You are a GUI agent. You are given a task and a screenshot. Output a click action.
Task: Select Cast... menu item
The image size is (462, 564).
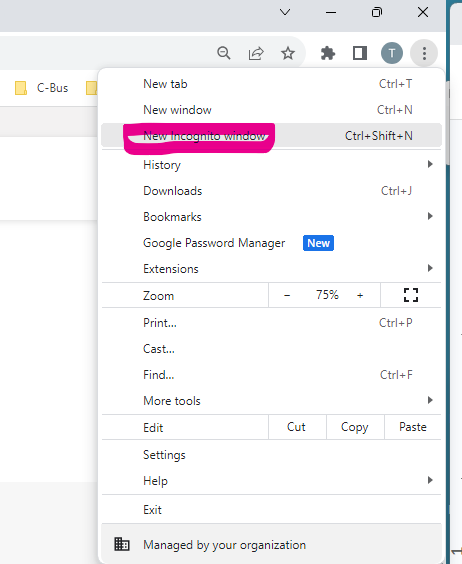pos(271,349)
